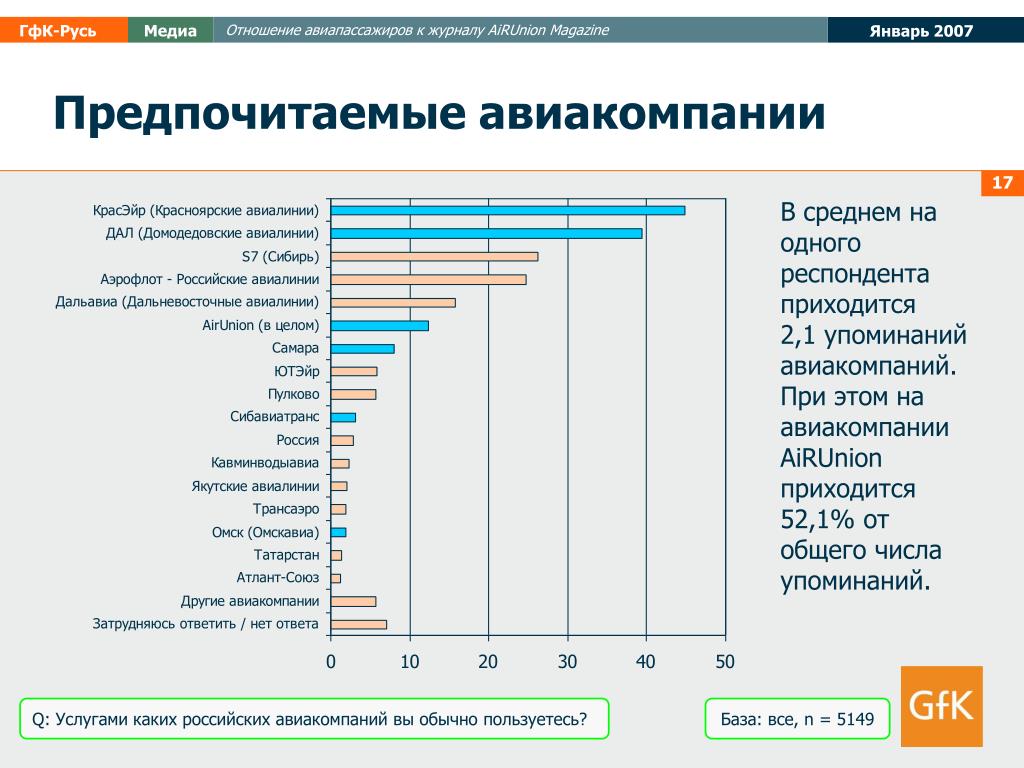This screenshot has height=768, width=1024.
Task: Click the orange slide number 17 badge
Action: tap(1002, 183)
